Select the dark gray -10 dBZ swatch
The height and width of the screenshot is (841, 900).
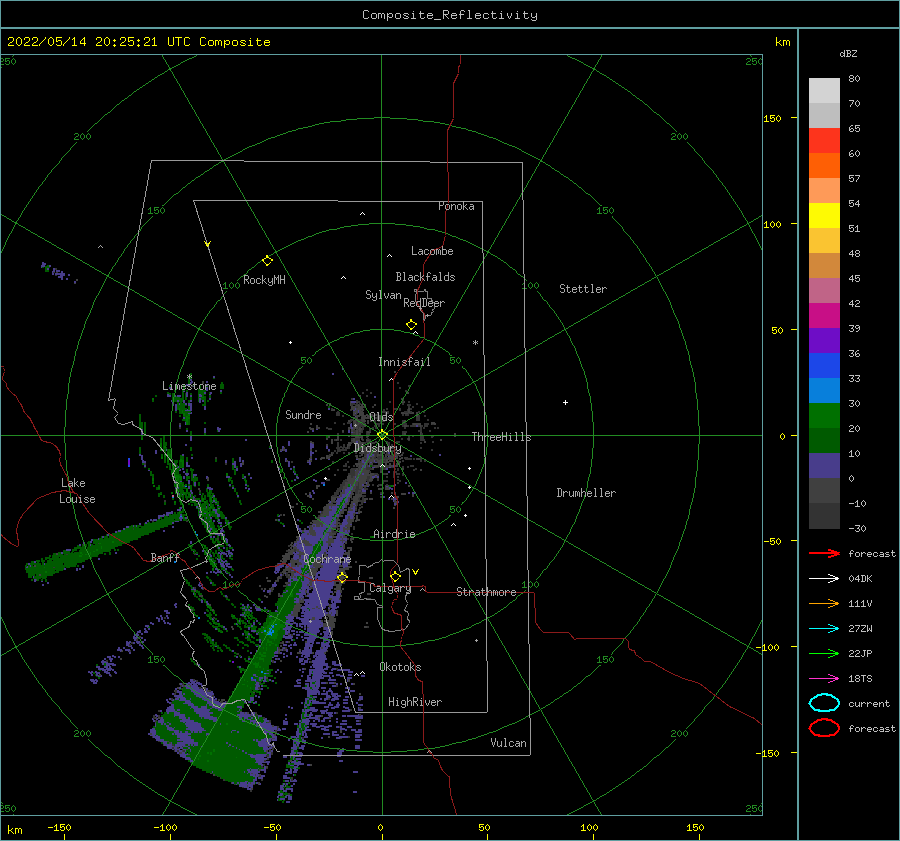pos(824,515)
